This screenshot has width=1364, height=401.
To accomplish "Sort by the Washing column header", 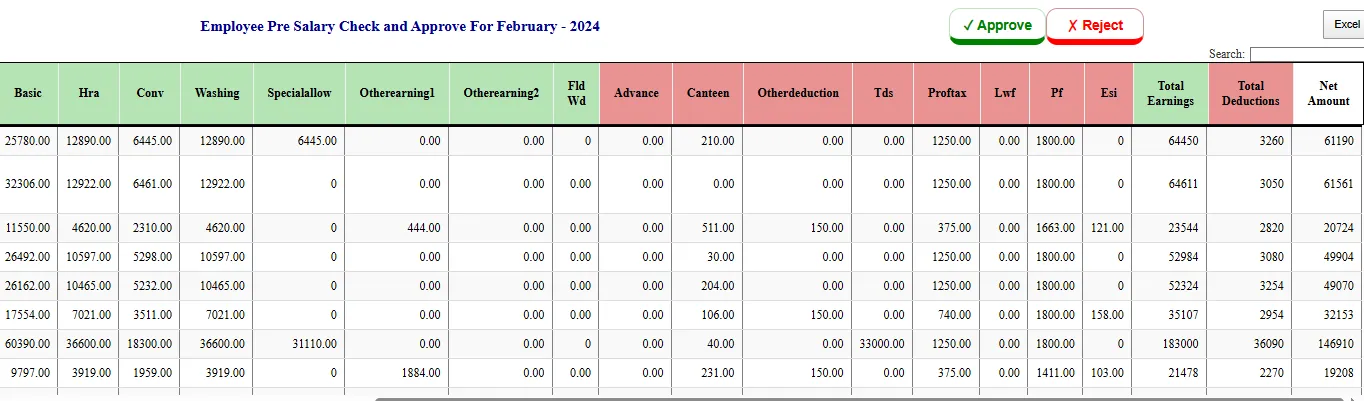I will coord(217,93).
